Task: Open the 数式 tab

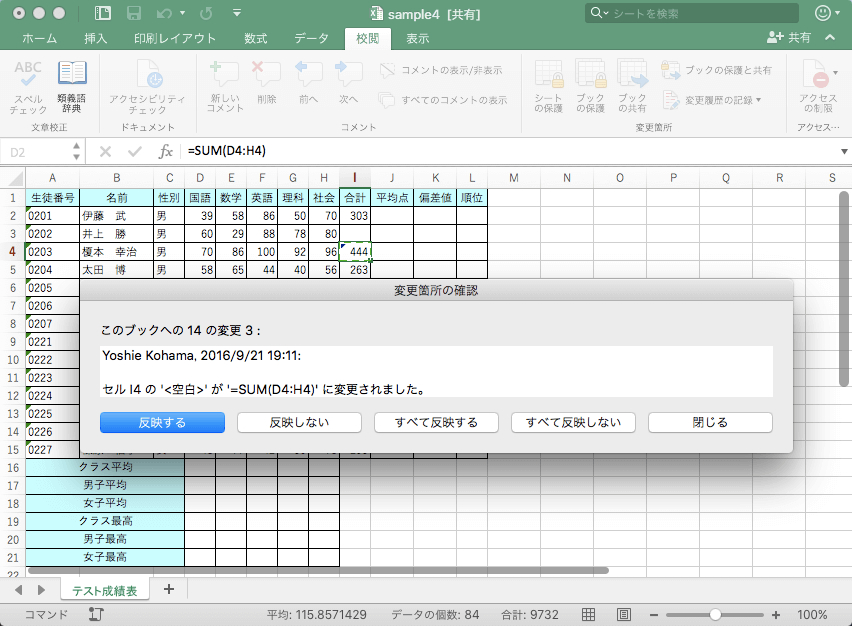Action: click(255, 38)
